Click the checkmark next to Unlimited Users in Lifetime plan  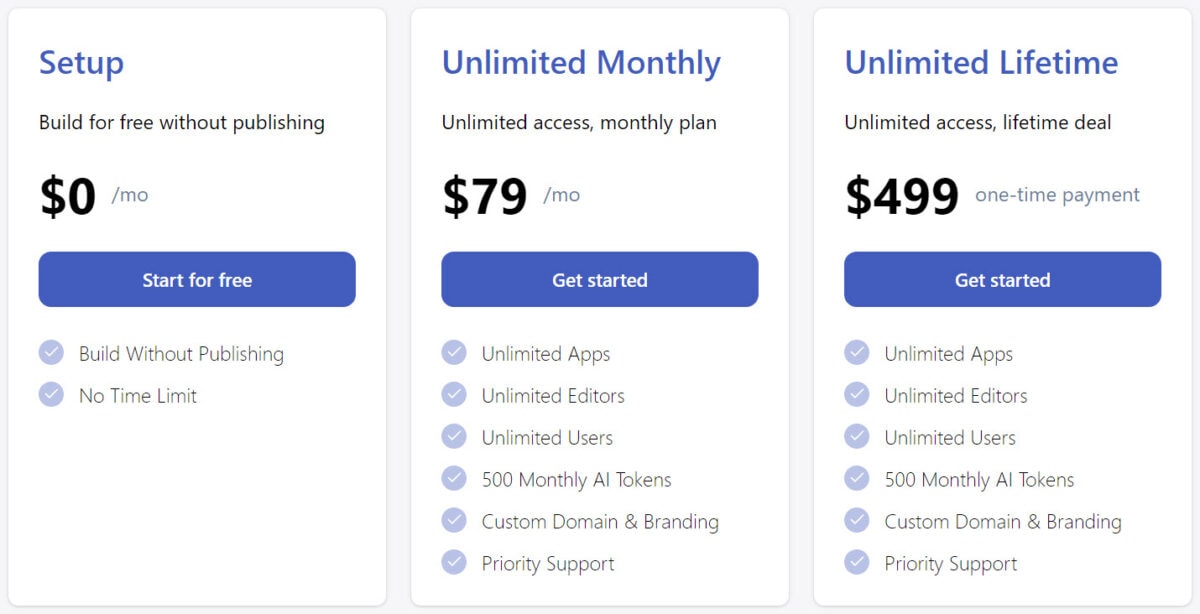pyautogui.click(x=857, y=437)
